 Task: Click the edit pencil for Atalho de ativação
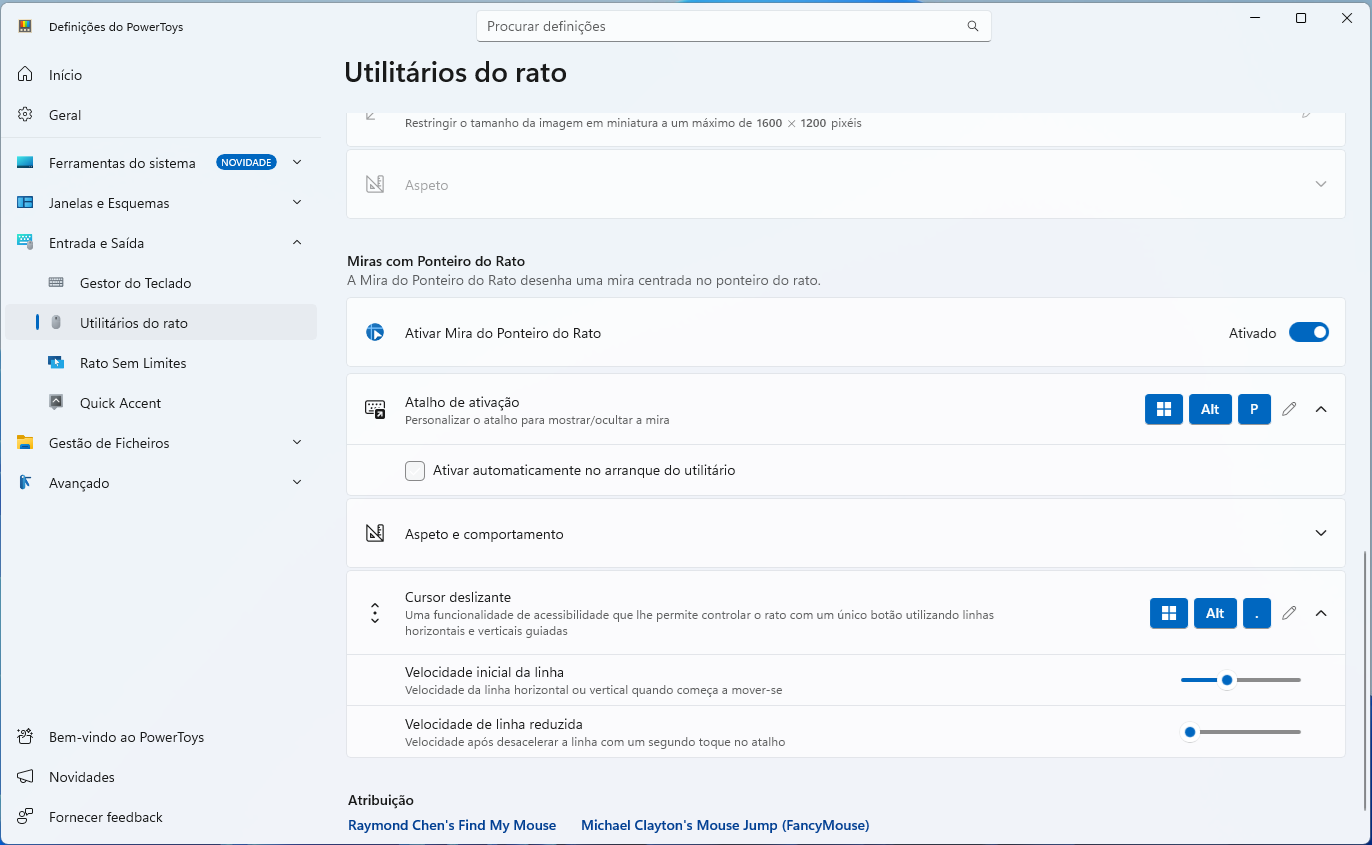point(1289,409)
